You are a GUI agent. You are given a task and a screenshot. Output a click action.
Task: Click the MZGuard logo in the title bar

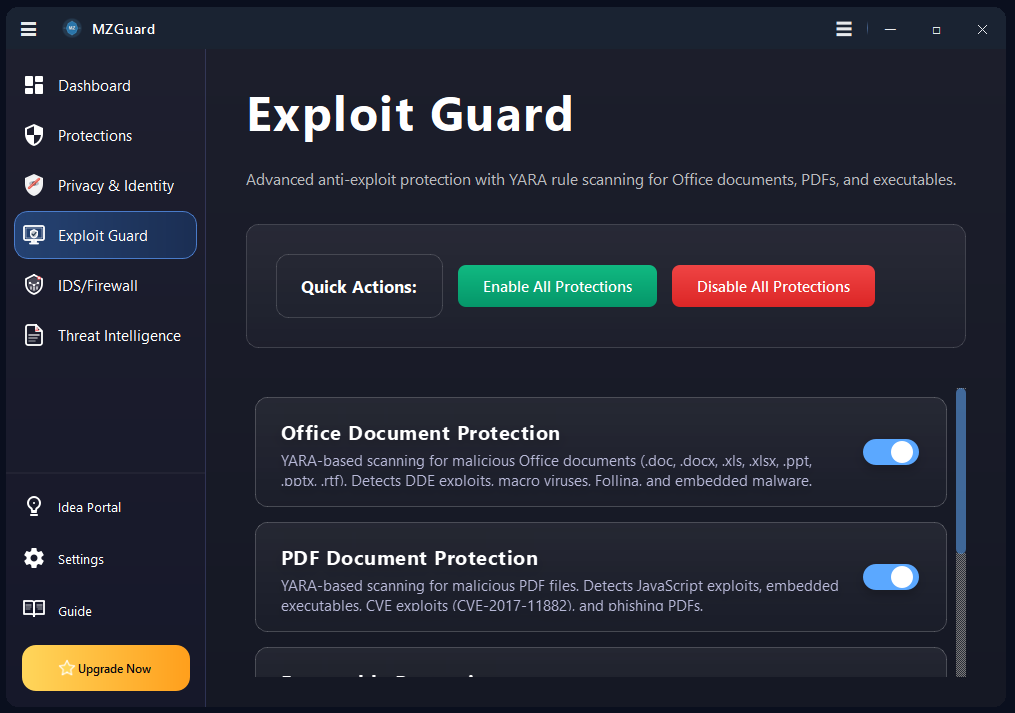point(72,28)
